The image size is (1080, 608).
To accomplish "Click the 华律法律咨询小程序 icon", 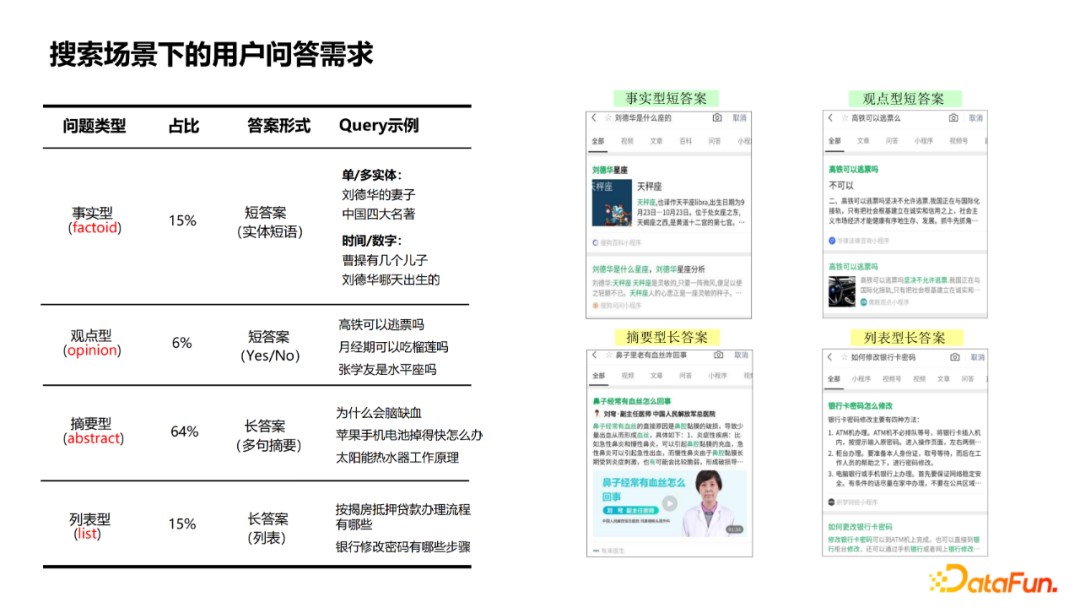I will (831, 240).
